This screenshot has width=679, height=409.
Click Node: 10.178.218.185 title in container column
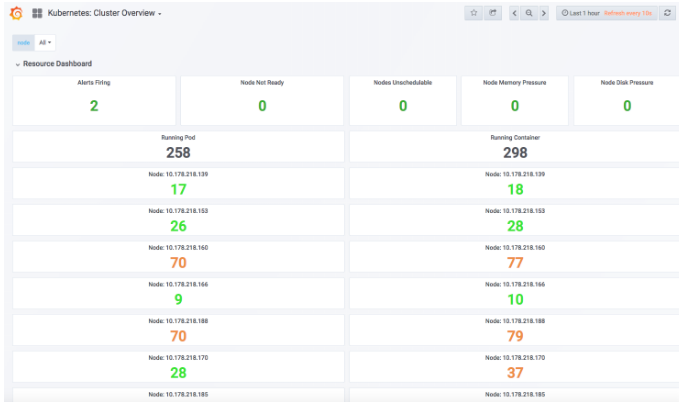(515, 395)
